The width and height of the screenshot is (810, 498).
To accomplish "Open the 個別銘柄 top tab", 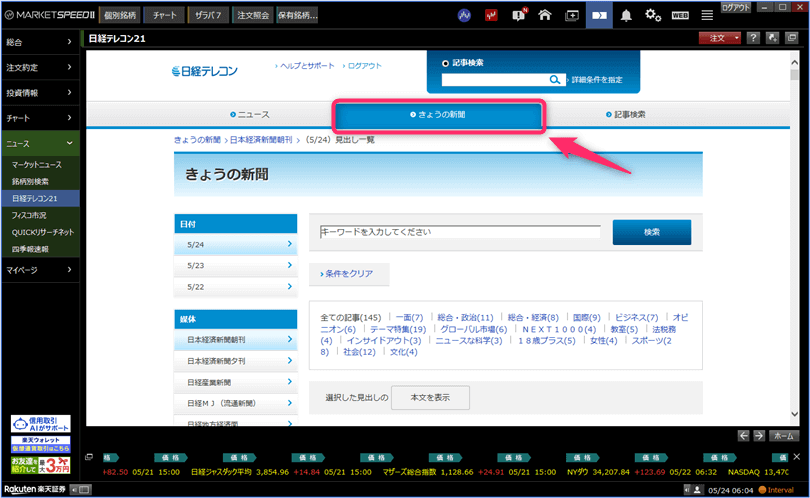I will point(120,15).
